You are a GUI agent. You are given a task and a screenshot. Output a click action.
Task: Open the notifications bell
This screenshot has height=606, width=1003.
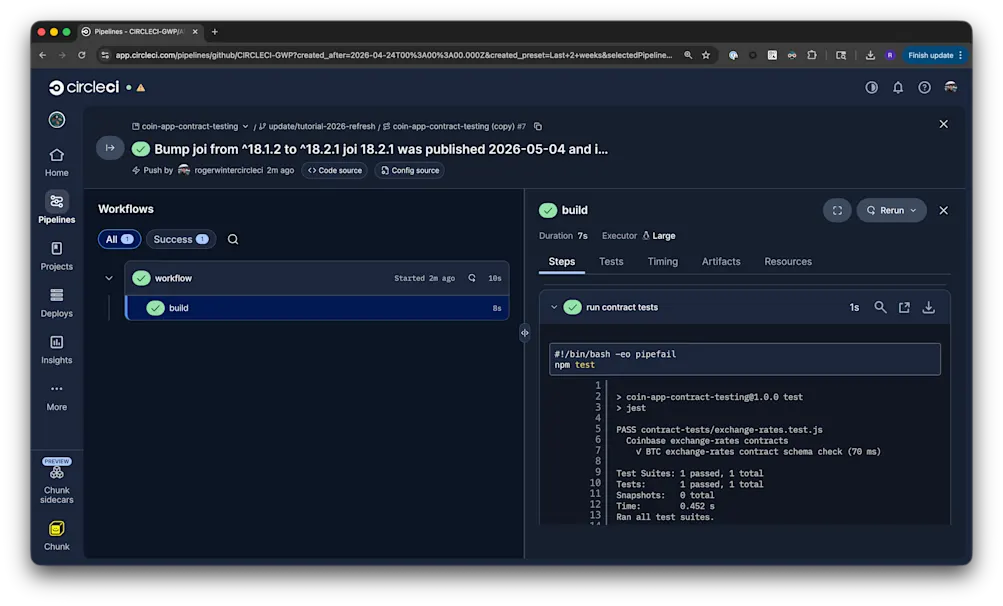[898, 87]
